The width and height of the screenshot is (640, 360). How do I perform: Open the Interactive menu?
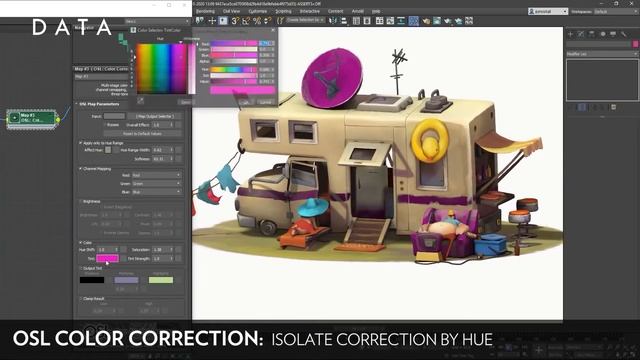click(310, 11)
